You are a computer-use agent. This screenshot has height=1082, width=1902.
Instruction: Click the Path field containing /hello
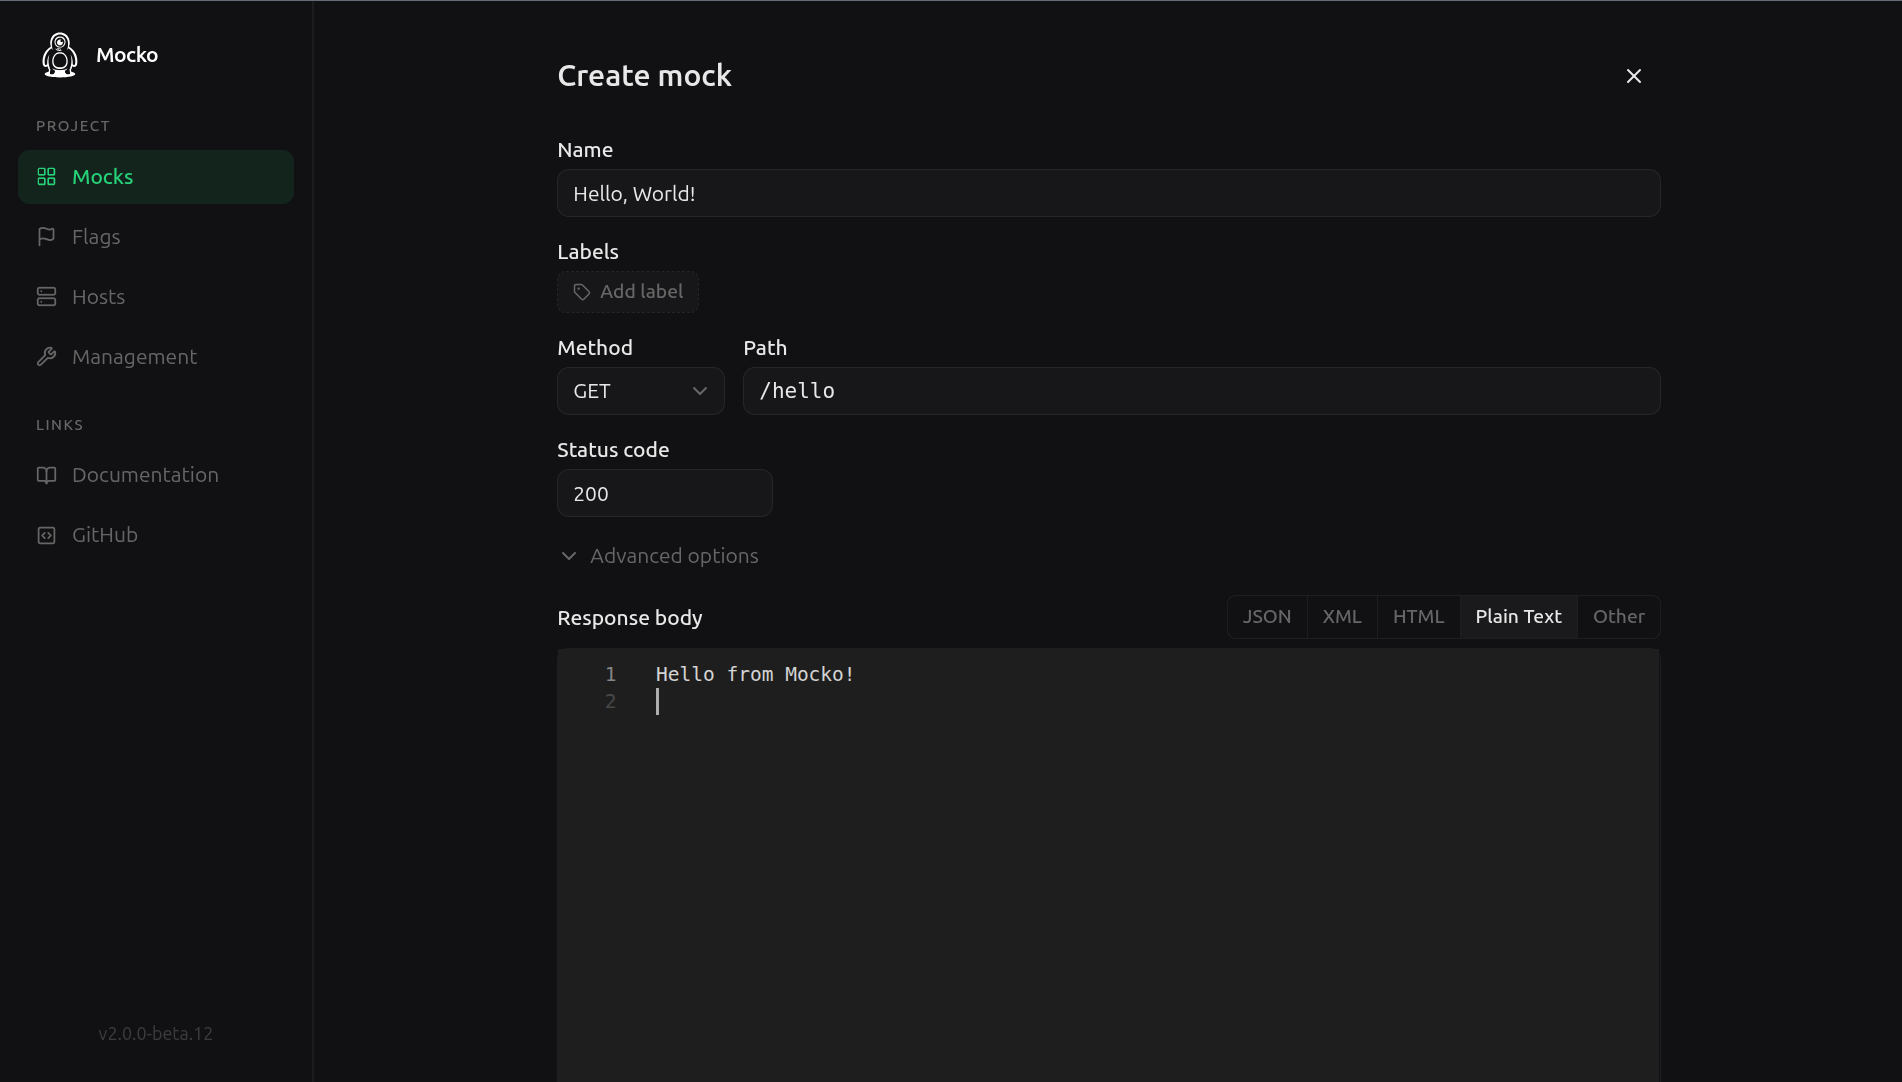1202,391
